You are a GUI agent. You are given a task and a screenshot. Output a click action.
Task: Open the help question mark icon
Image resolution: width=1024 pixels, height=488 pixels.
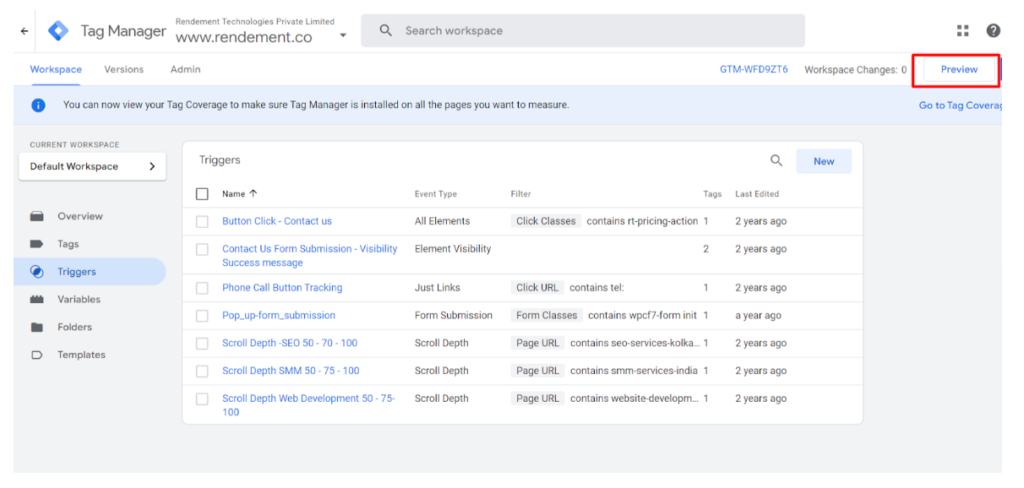coord(993,30)
